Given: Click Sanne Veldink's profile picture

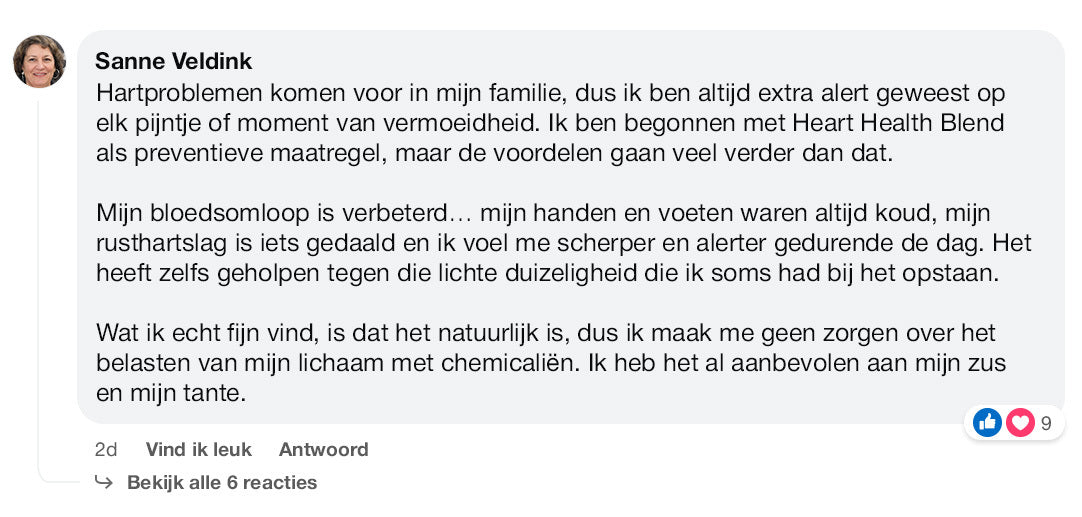Looking at the screenshot, I should pyautogui.click(x=39, y=61).
